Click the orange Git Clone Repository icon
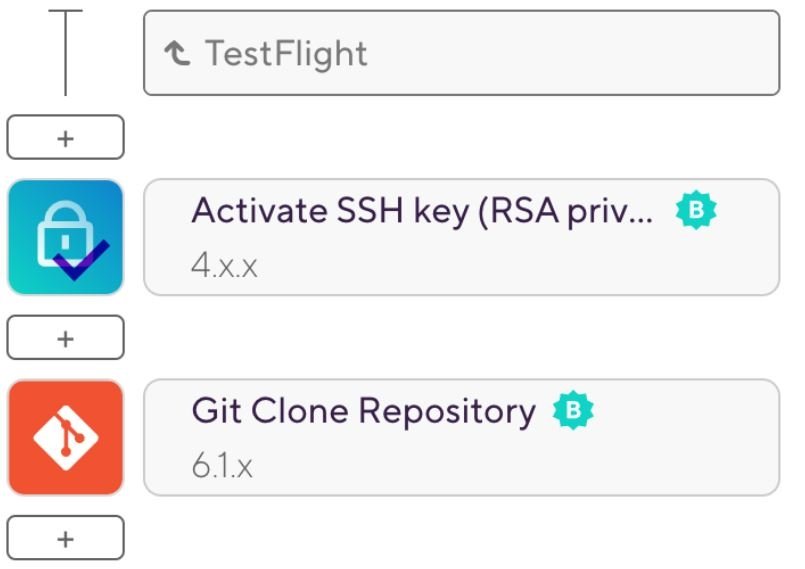805x569 pixels. click(x=65, y=437)
